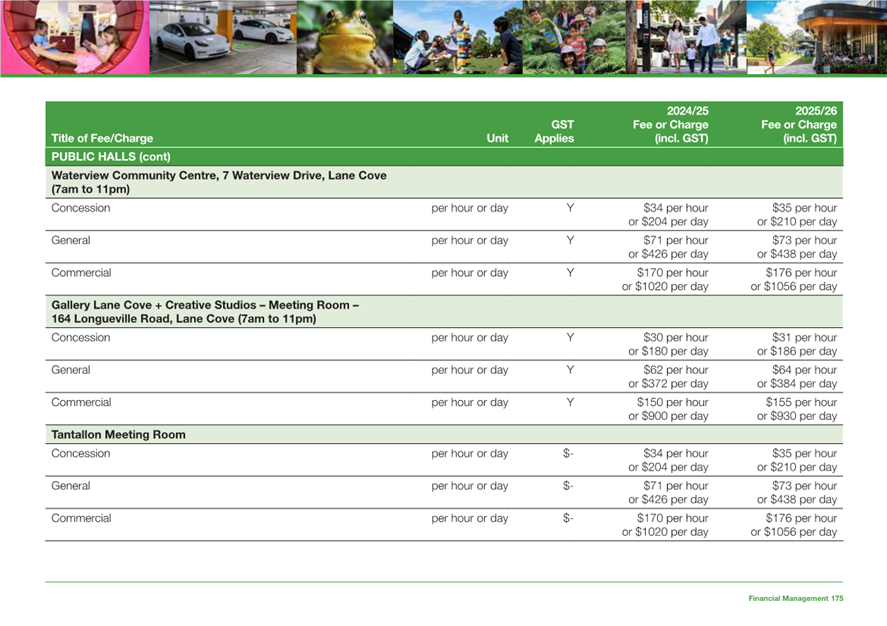887x626 pixels.
Task: Click the 'Tantallon Meeting Room' heading
Action: coord(118,434)
